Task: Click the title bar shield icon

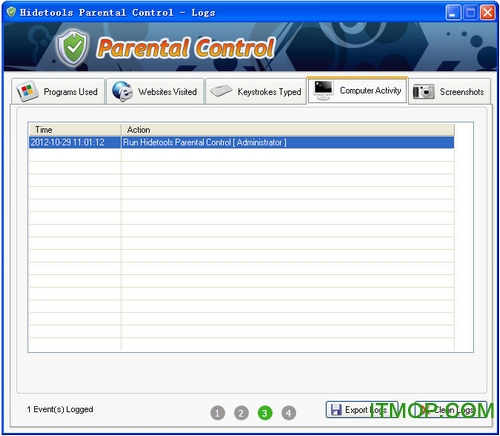Action: point(12,12)
